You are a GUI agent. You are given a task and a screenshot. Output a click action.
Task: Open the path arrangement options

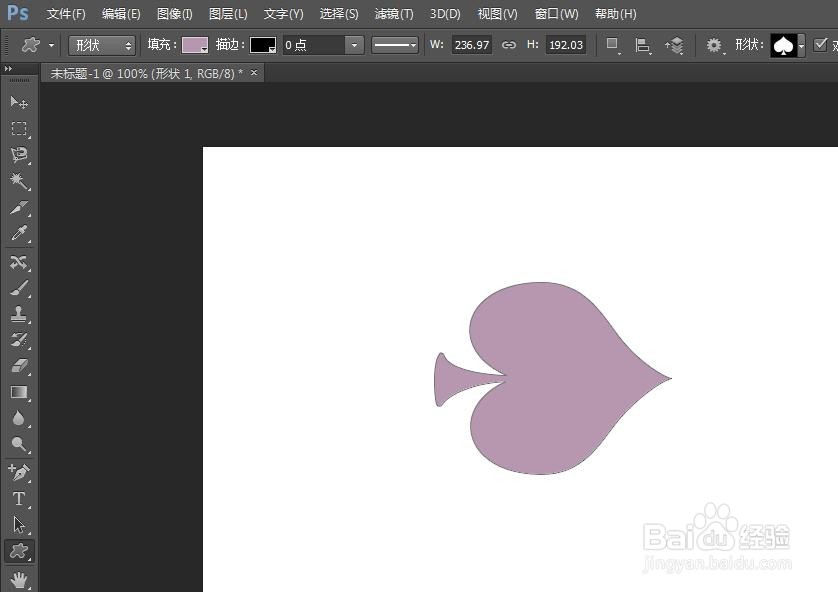[674, 45]
